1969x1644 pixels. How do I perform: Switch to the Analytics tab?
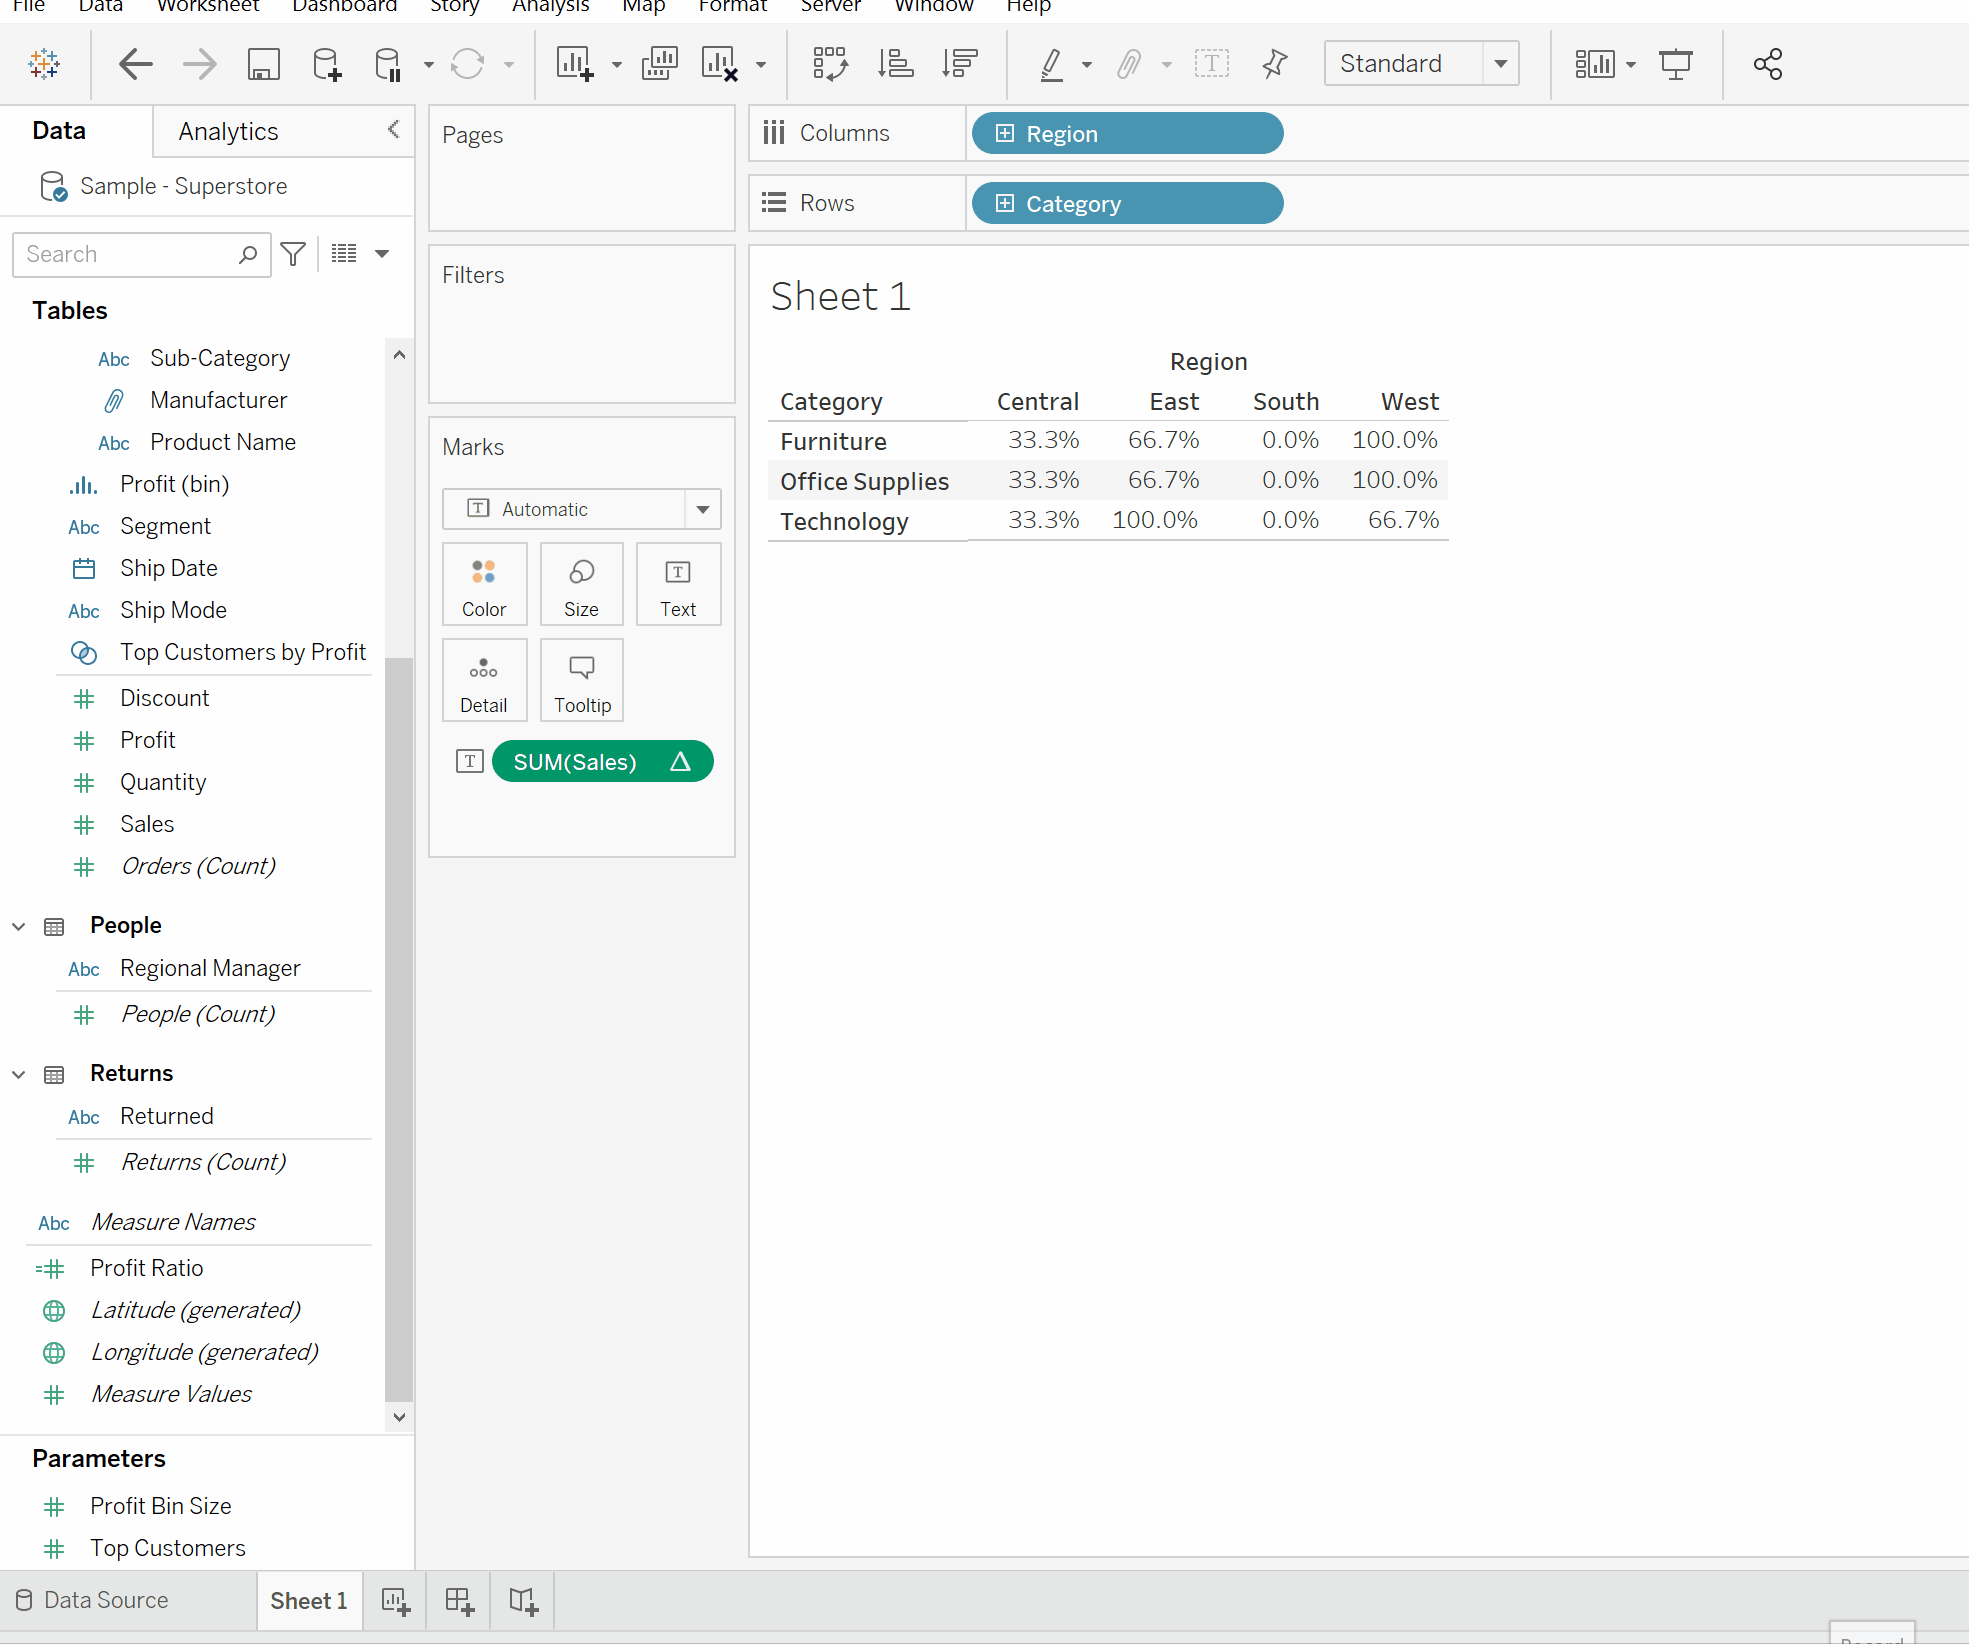(x=228, y=131)
